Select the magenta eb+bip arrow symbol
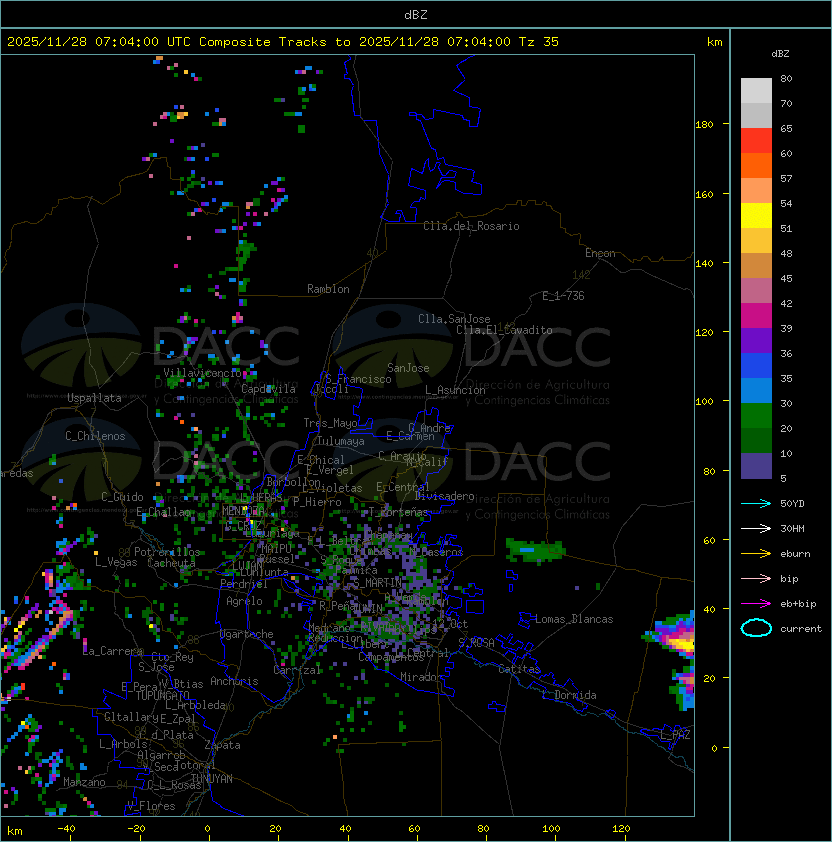Viewport: 832px width, 842px height. click(756, 604)
